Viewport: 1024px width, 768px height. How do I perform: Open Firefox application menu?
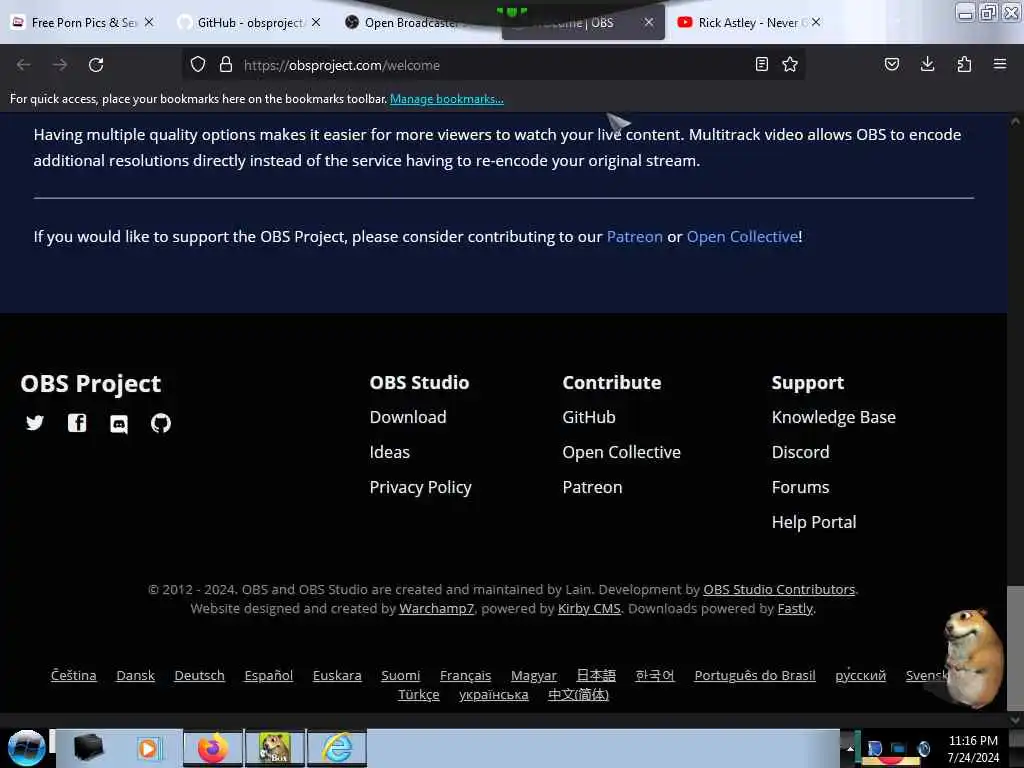click(1000, 64)
